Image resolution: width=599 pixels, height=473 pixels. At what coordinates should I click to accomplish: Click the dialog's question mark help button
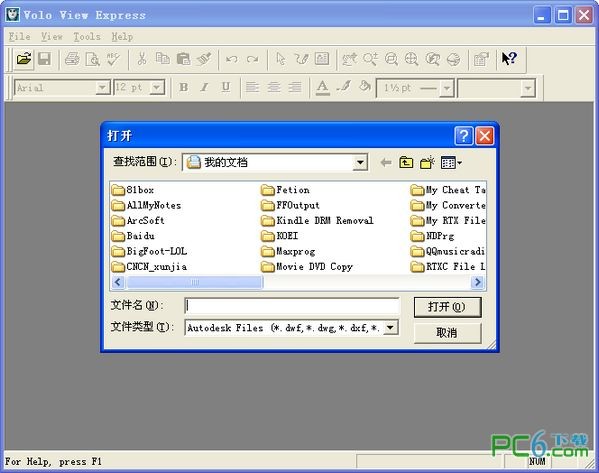463,136
